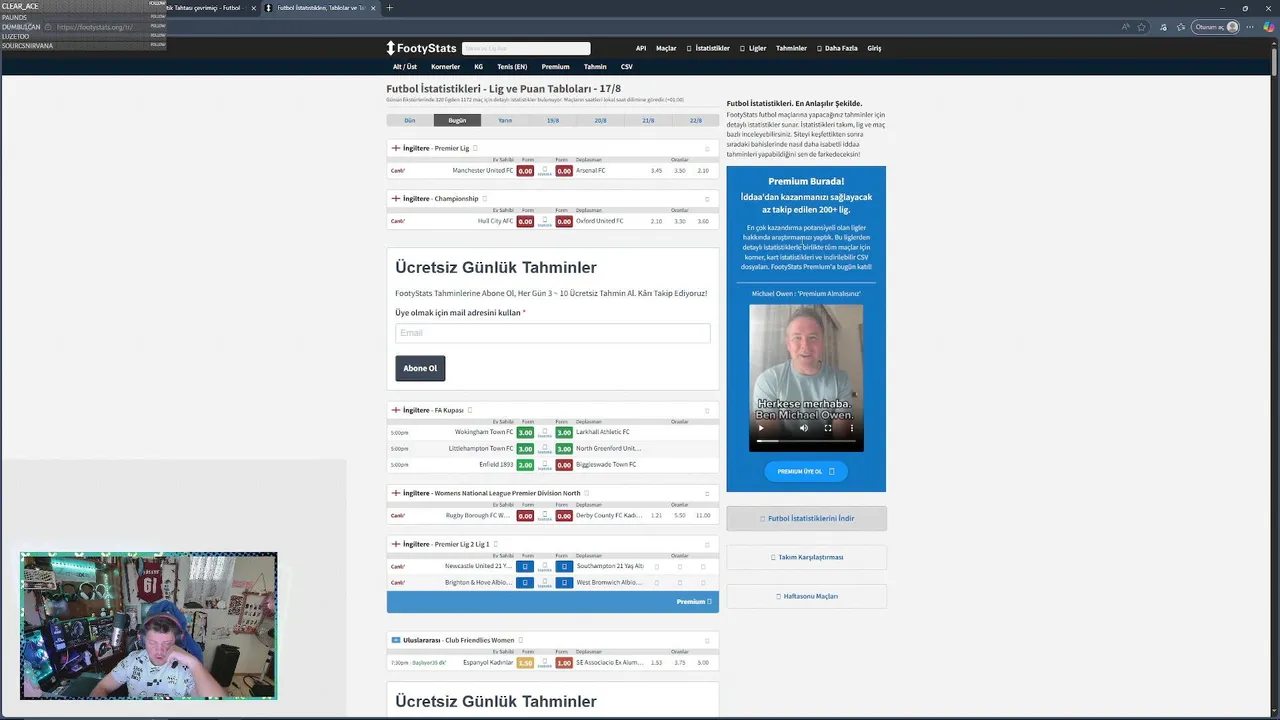Collapse the İngiltere Championship section
This screenshot has height=720, width=1280.
[x=707, y=199]
